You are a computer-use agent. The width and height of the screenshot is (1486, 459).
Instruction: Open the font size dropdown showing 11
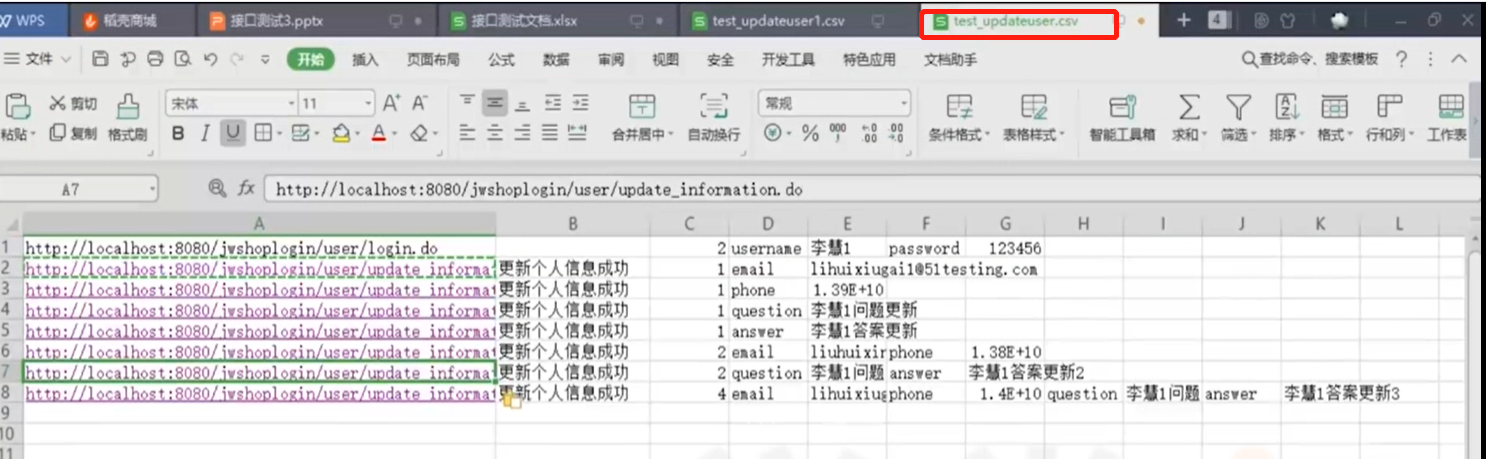(x=368, y=103)
